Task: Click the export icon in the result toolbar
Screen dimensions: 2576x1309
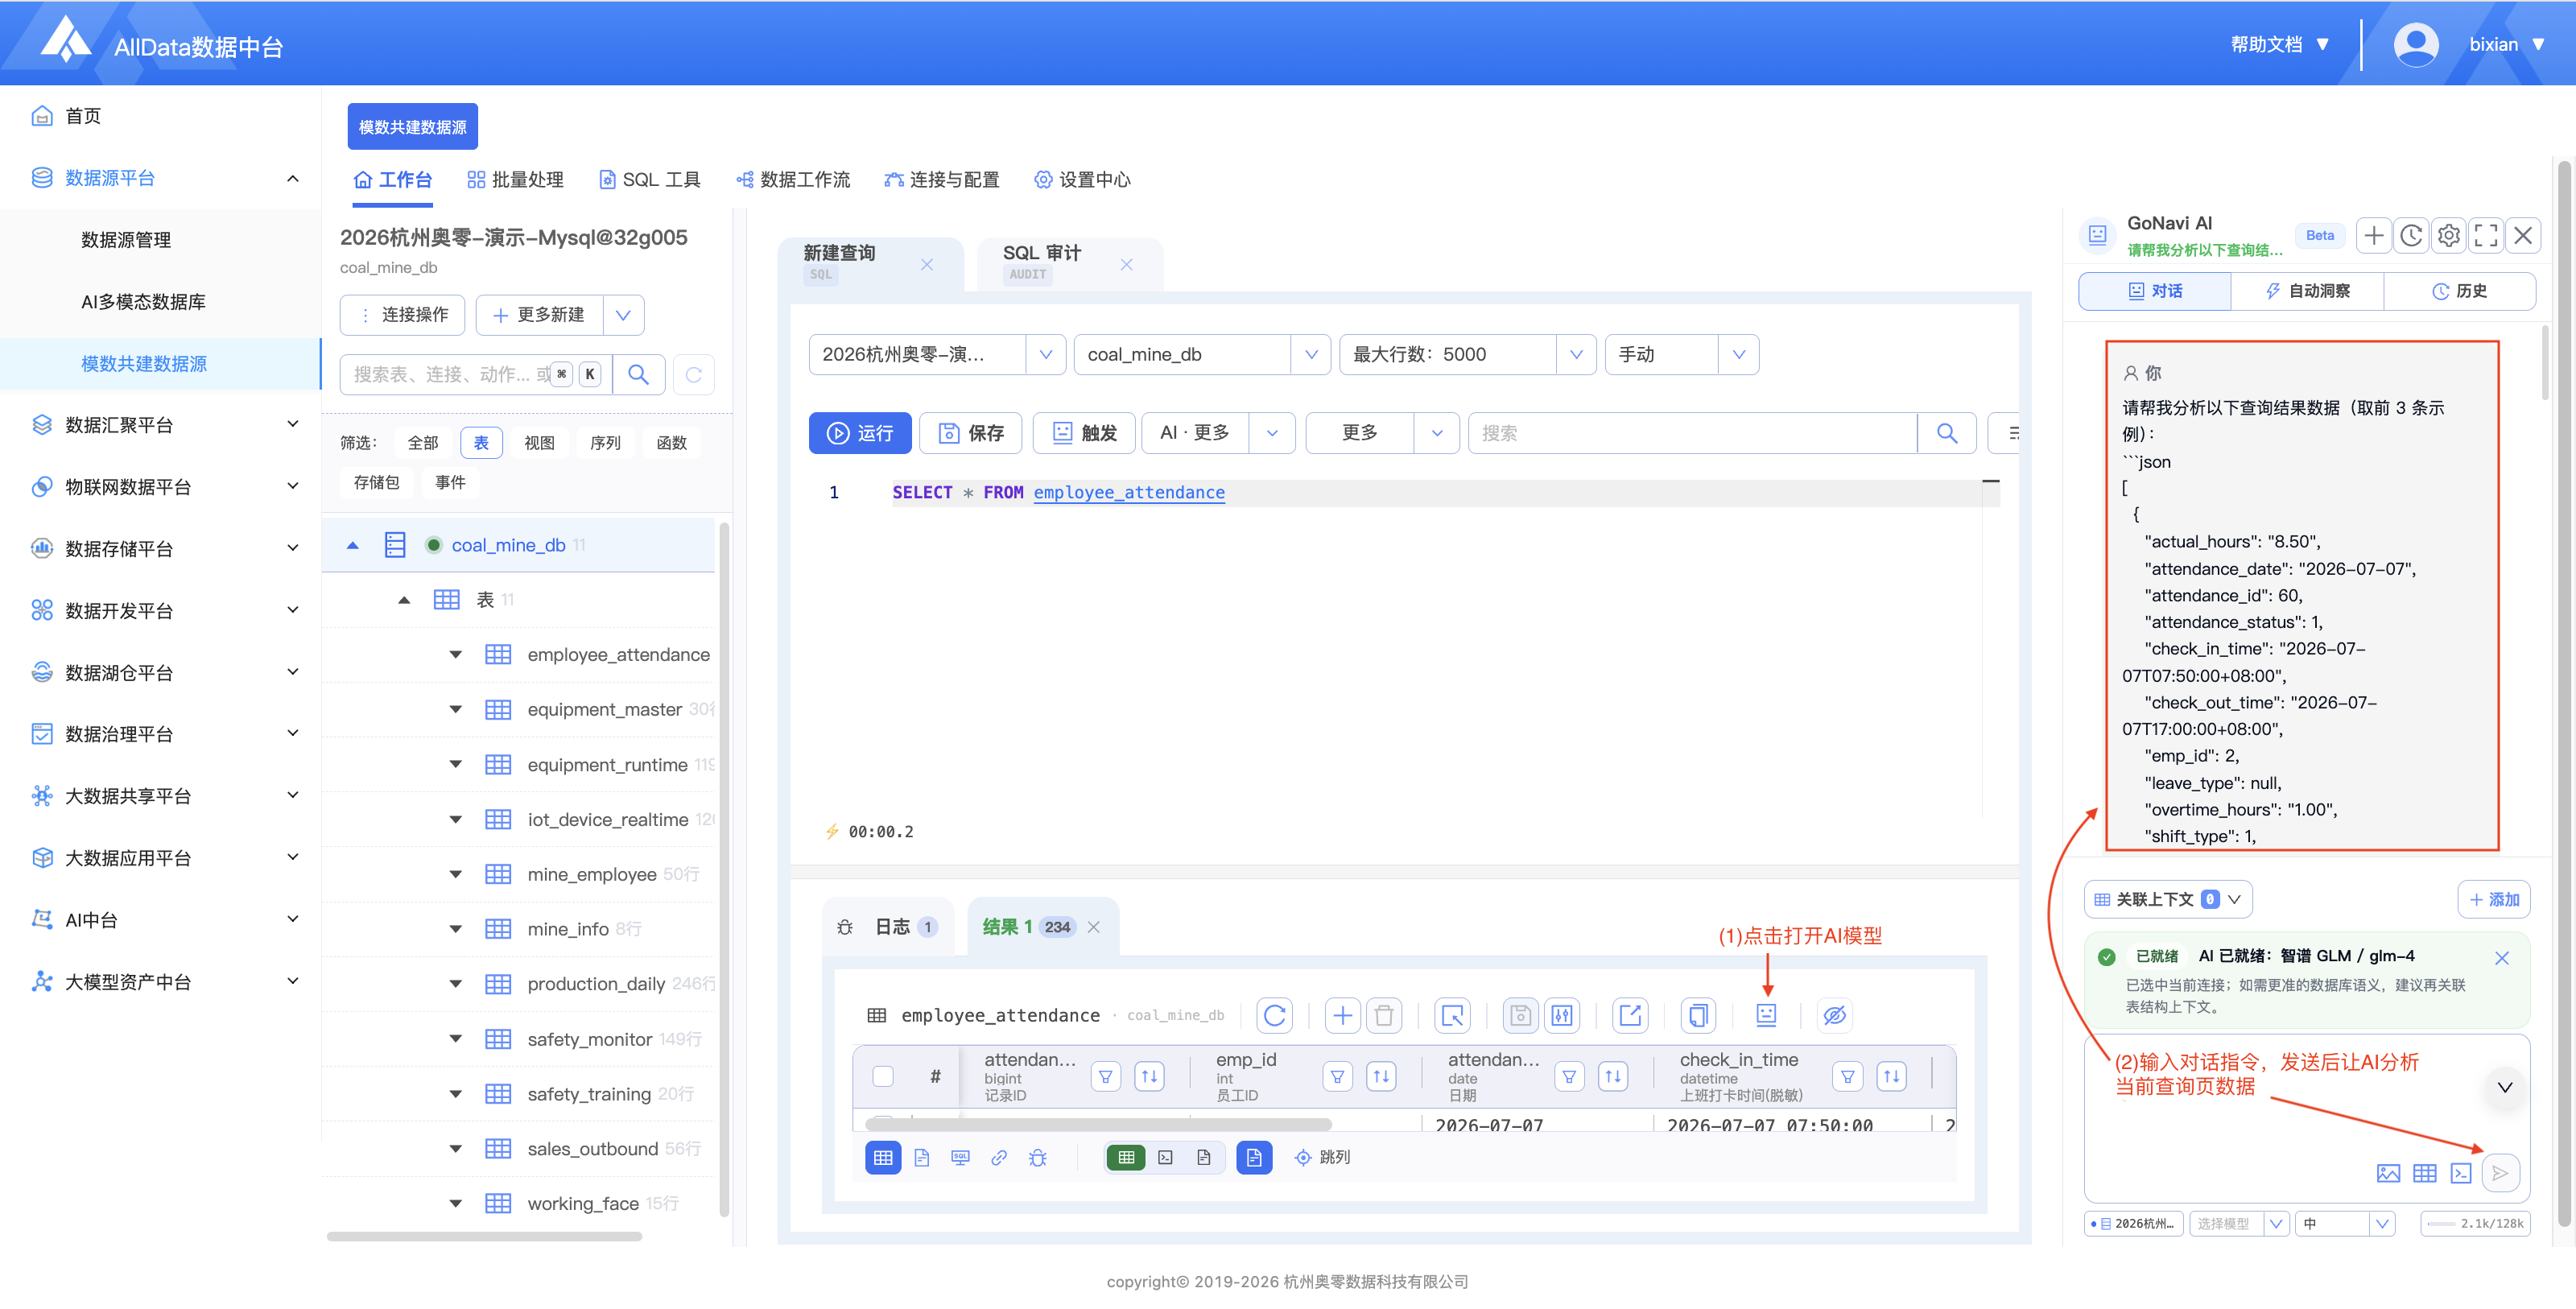Action: (1630, 1015)
